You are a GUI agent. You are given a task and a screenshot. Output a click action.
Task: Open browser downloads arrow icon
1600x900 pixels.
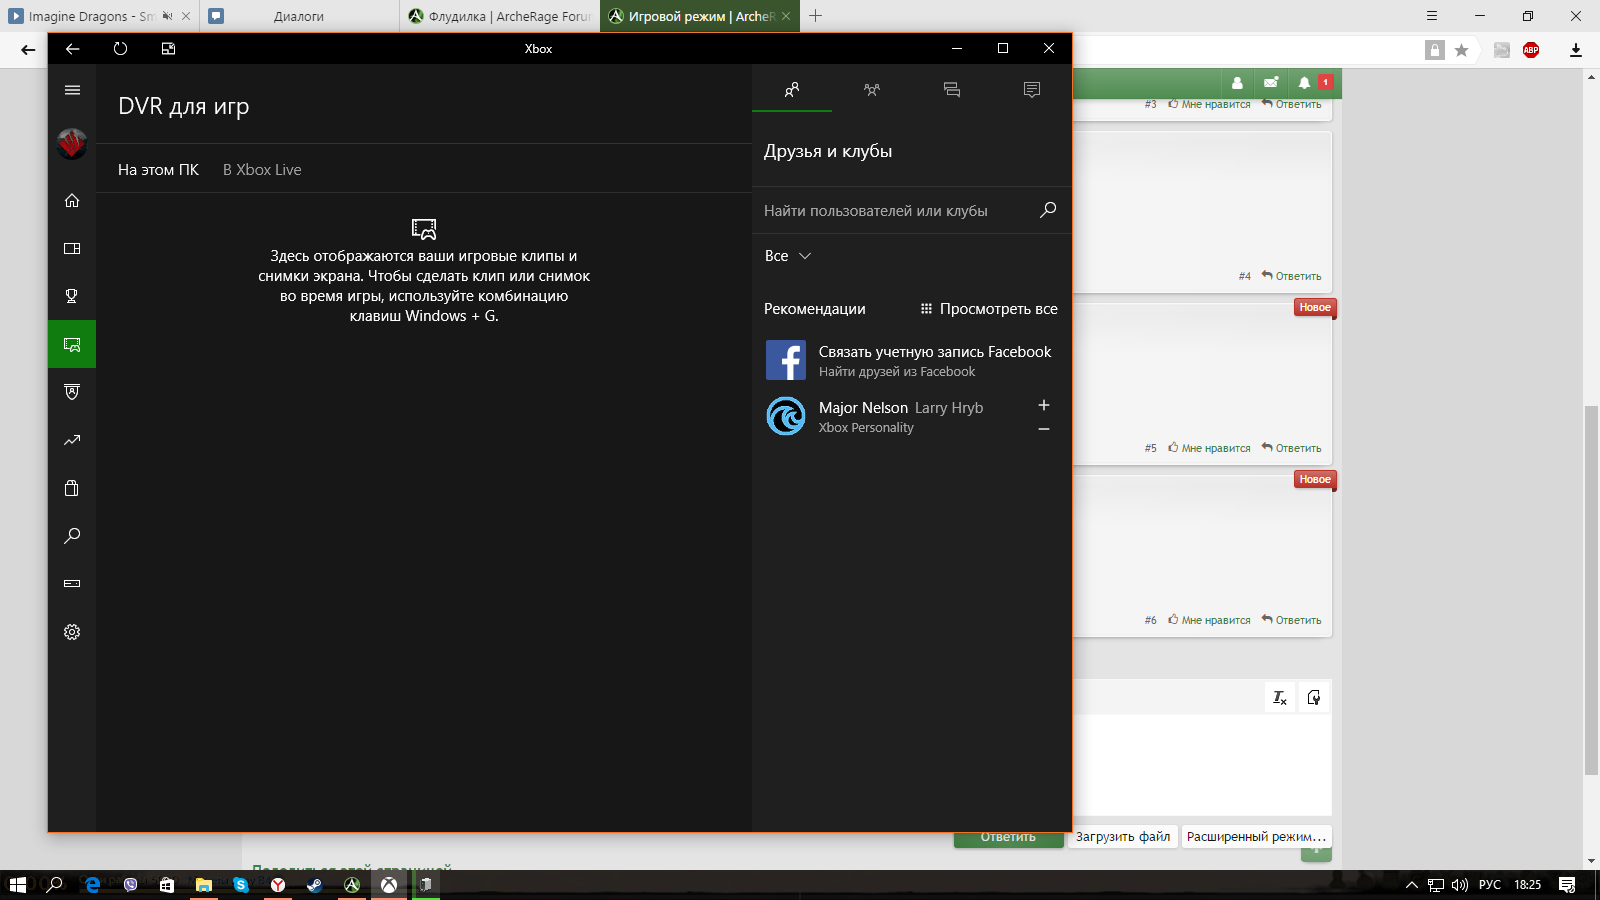1576,50
